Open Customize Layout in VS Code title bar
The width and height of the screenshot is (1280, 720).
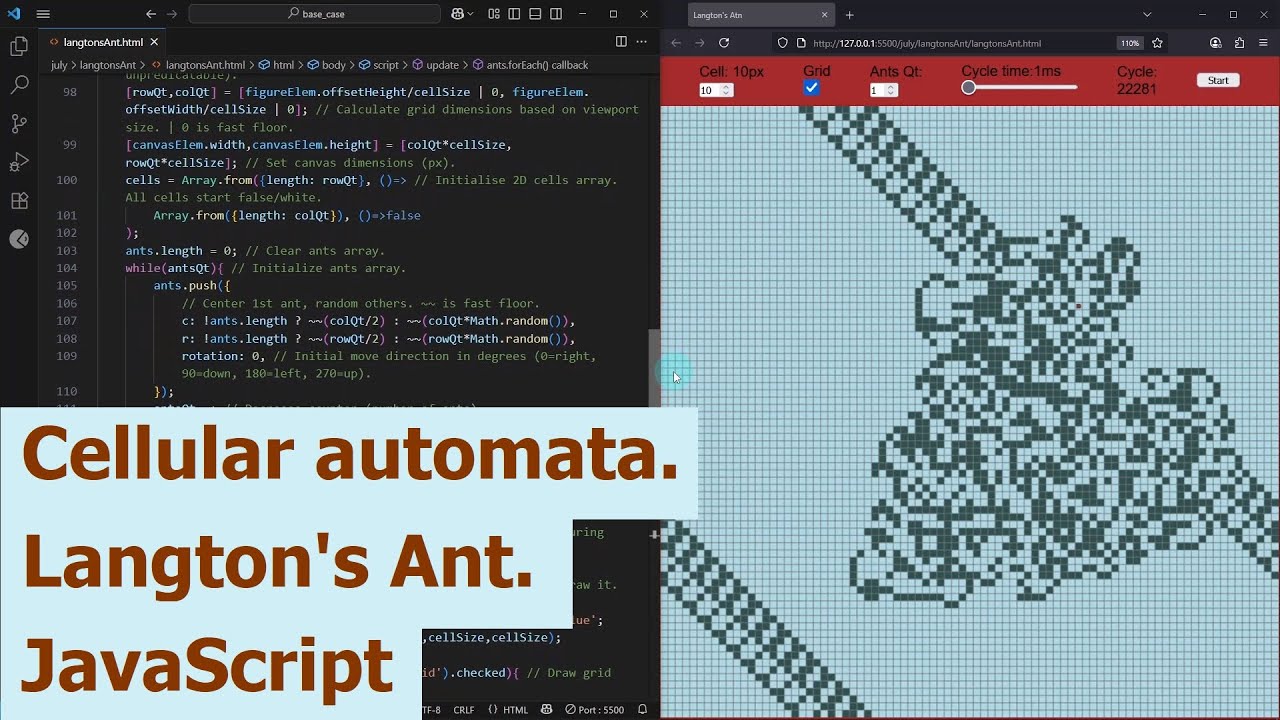(494, 14)
